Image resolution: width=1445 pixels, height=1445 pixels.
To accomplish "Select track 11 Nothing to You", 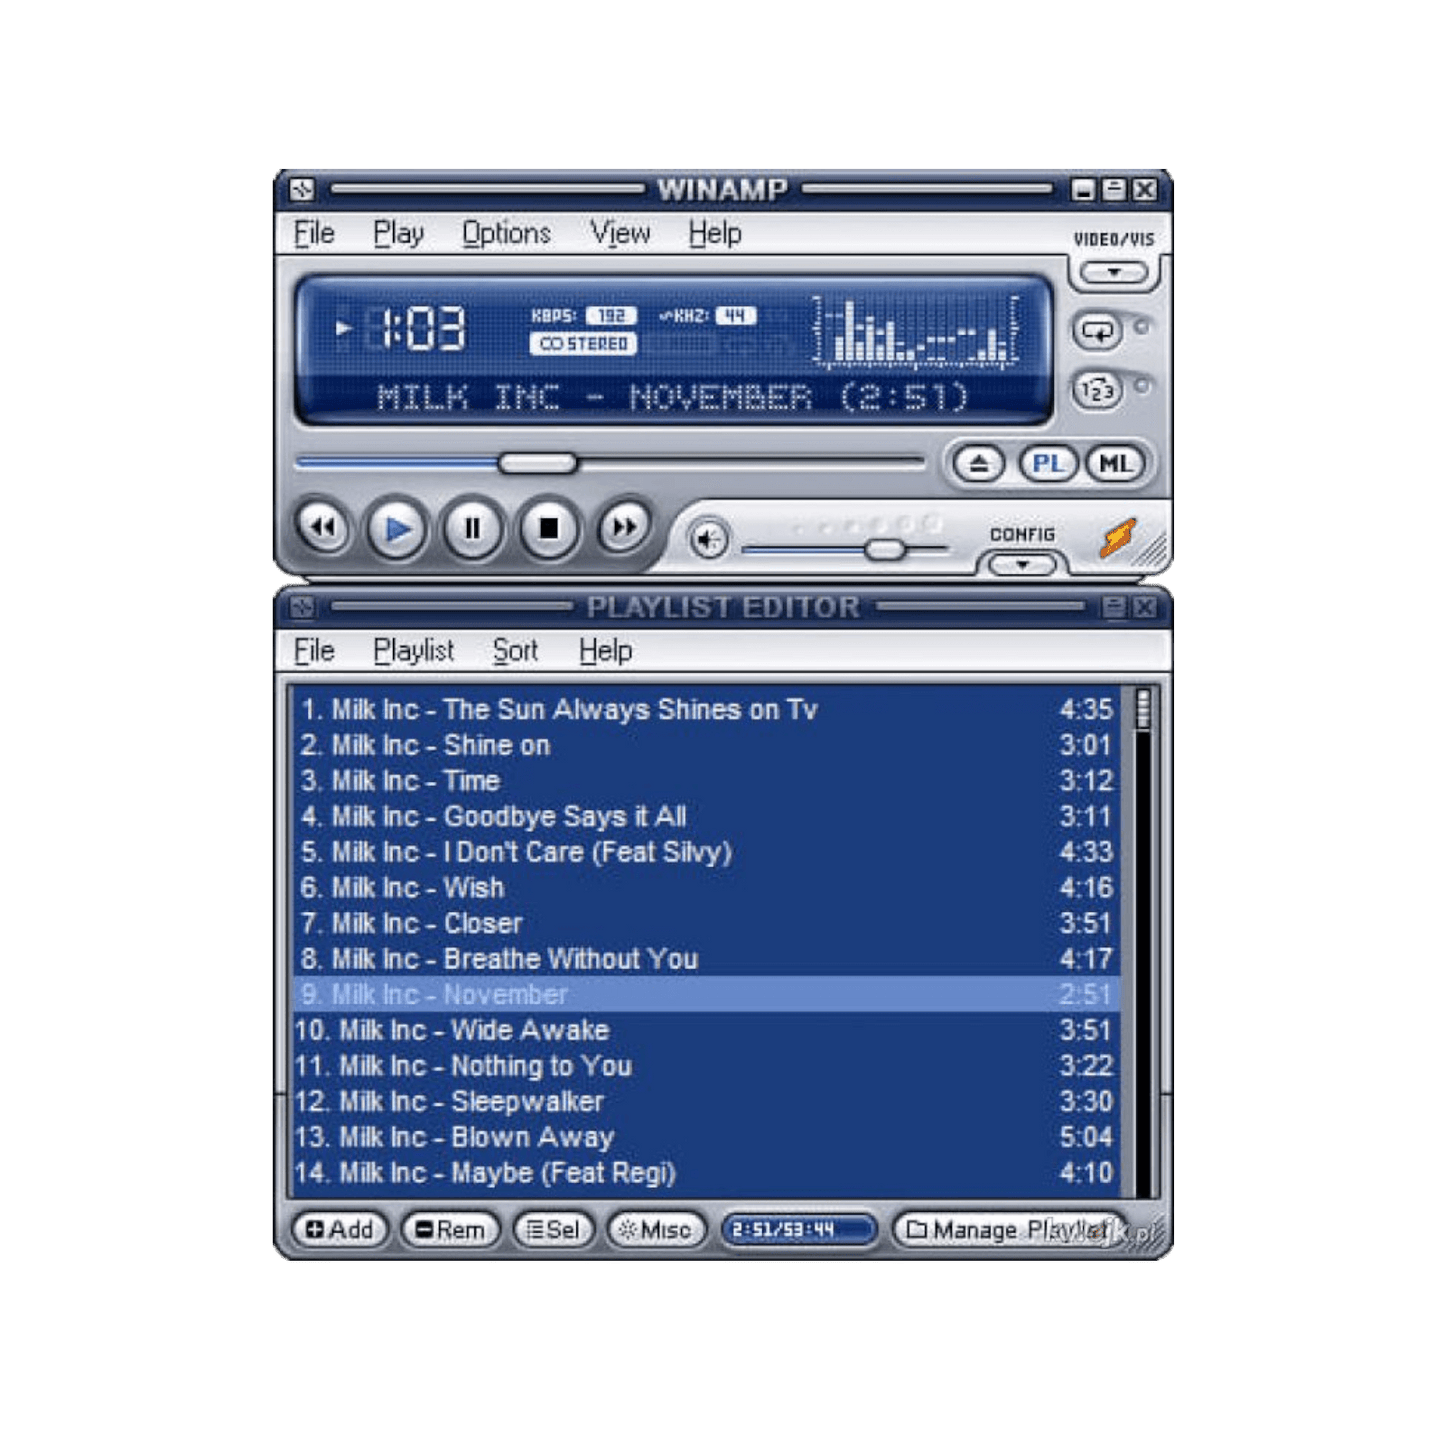I will (x=707, y=1067).
